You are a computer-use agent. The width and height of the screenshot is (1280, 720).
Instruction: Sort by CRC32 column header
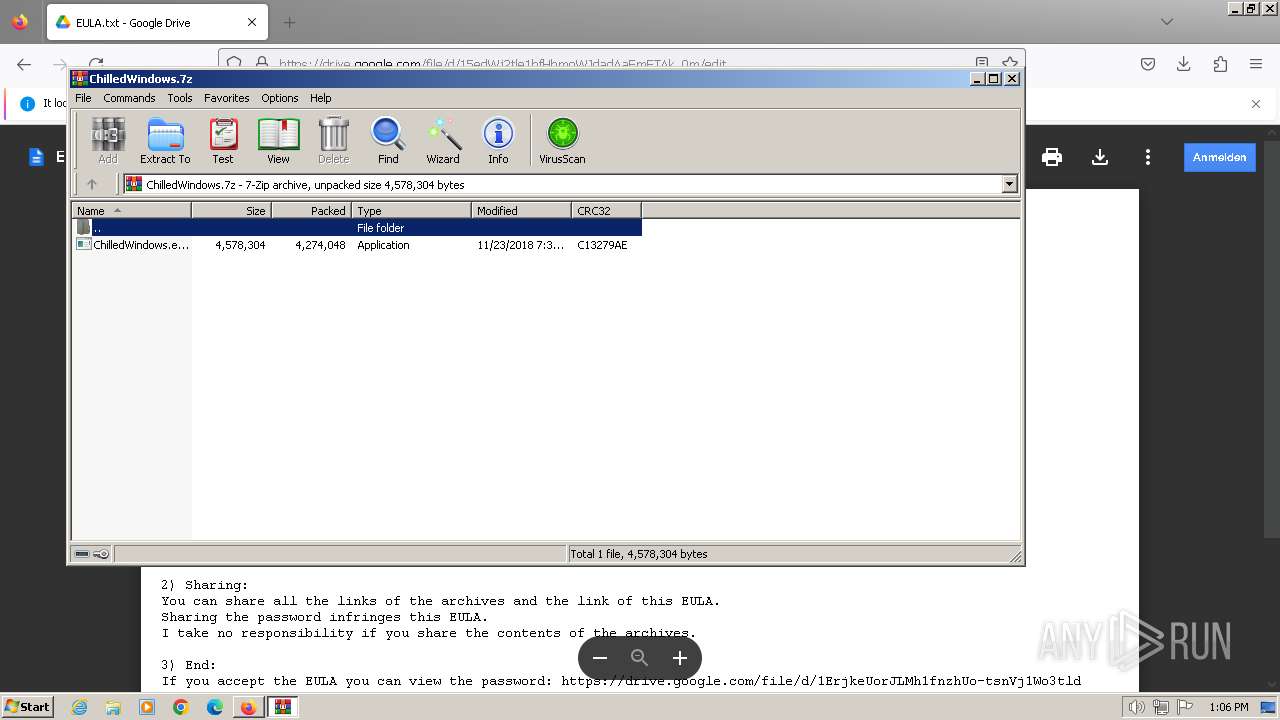[x=606, y=210]
